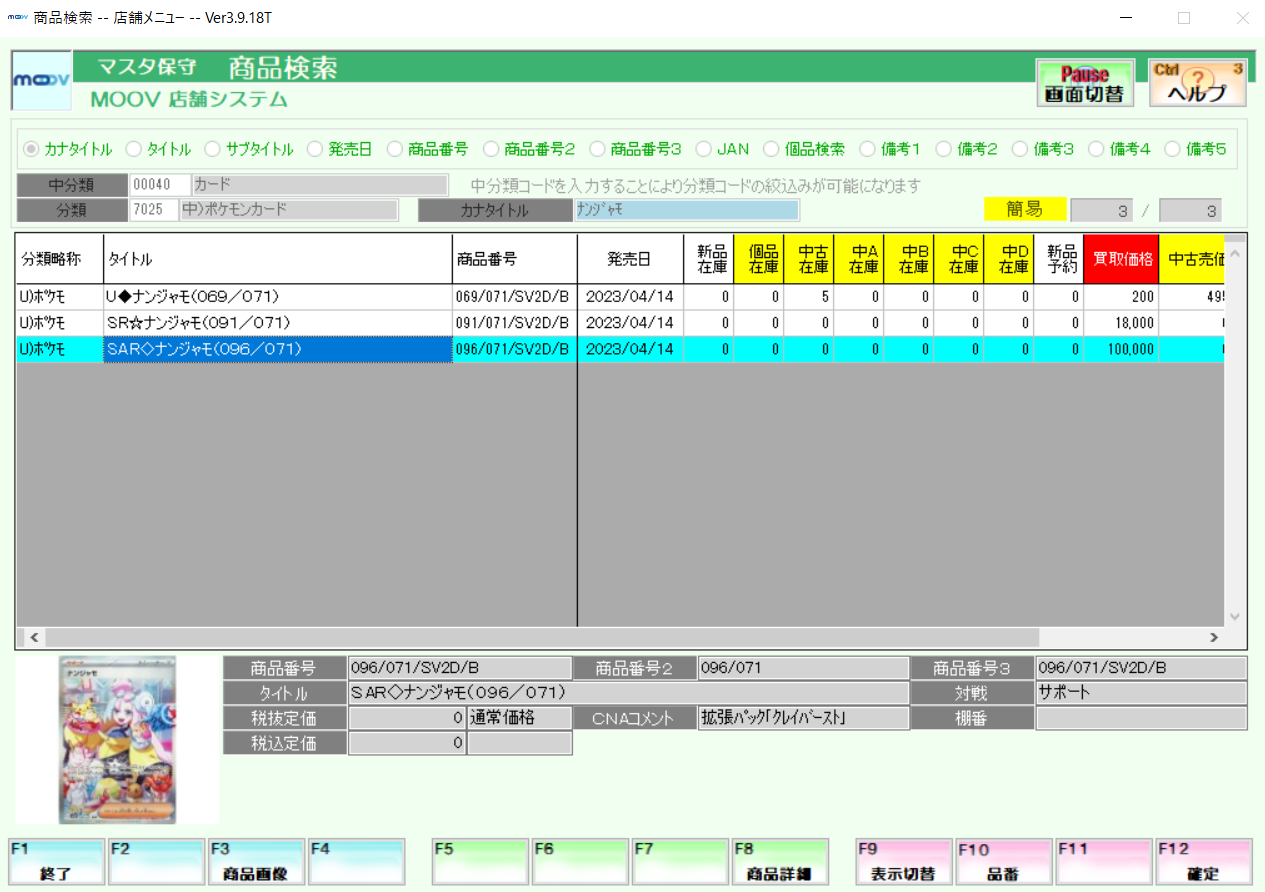Click the 中分類 code field 00040
This screenshot has width=1265, height=892.
click(159, 185)
